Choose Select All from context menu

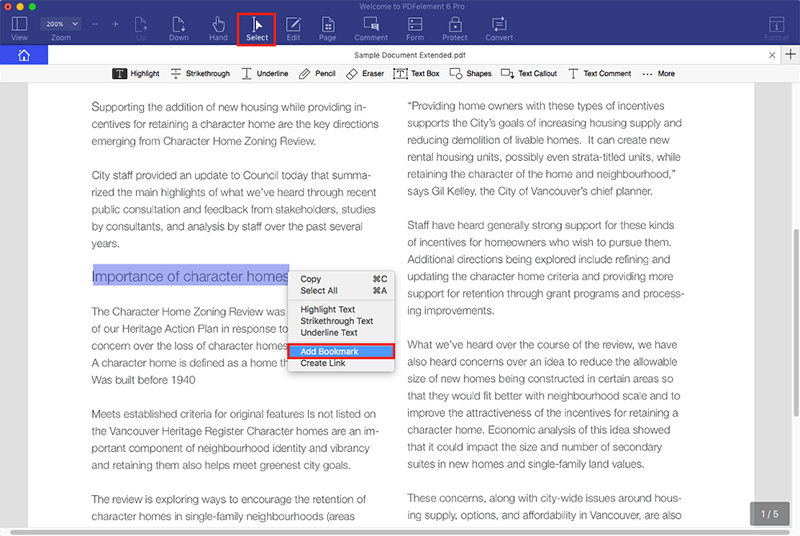tap(341, 291)
